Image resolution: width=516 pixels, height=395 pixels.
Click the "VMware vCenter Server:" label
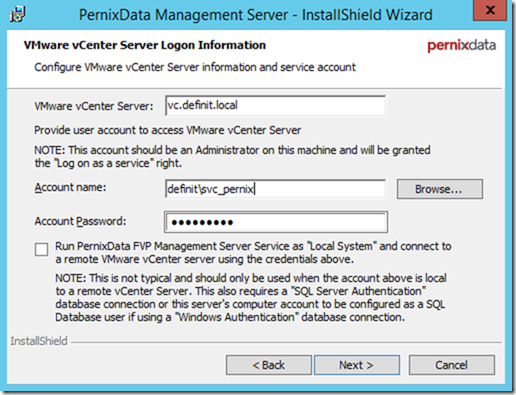pos(94,106)
